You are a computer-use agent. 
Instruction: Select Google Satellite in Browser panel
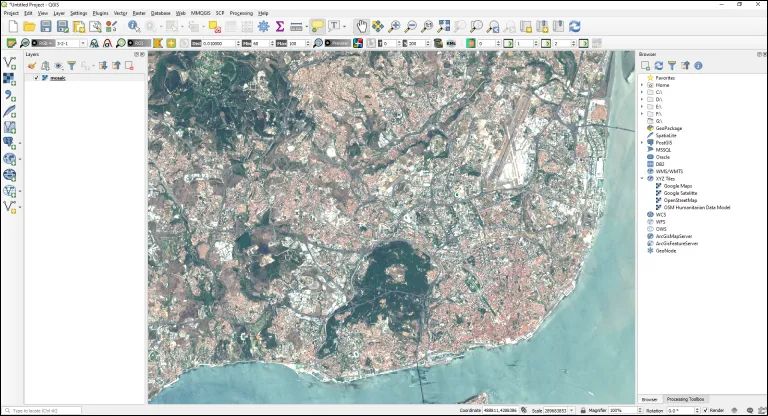pos(680,193)
